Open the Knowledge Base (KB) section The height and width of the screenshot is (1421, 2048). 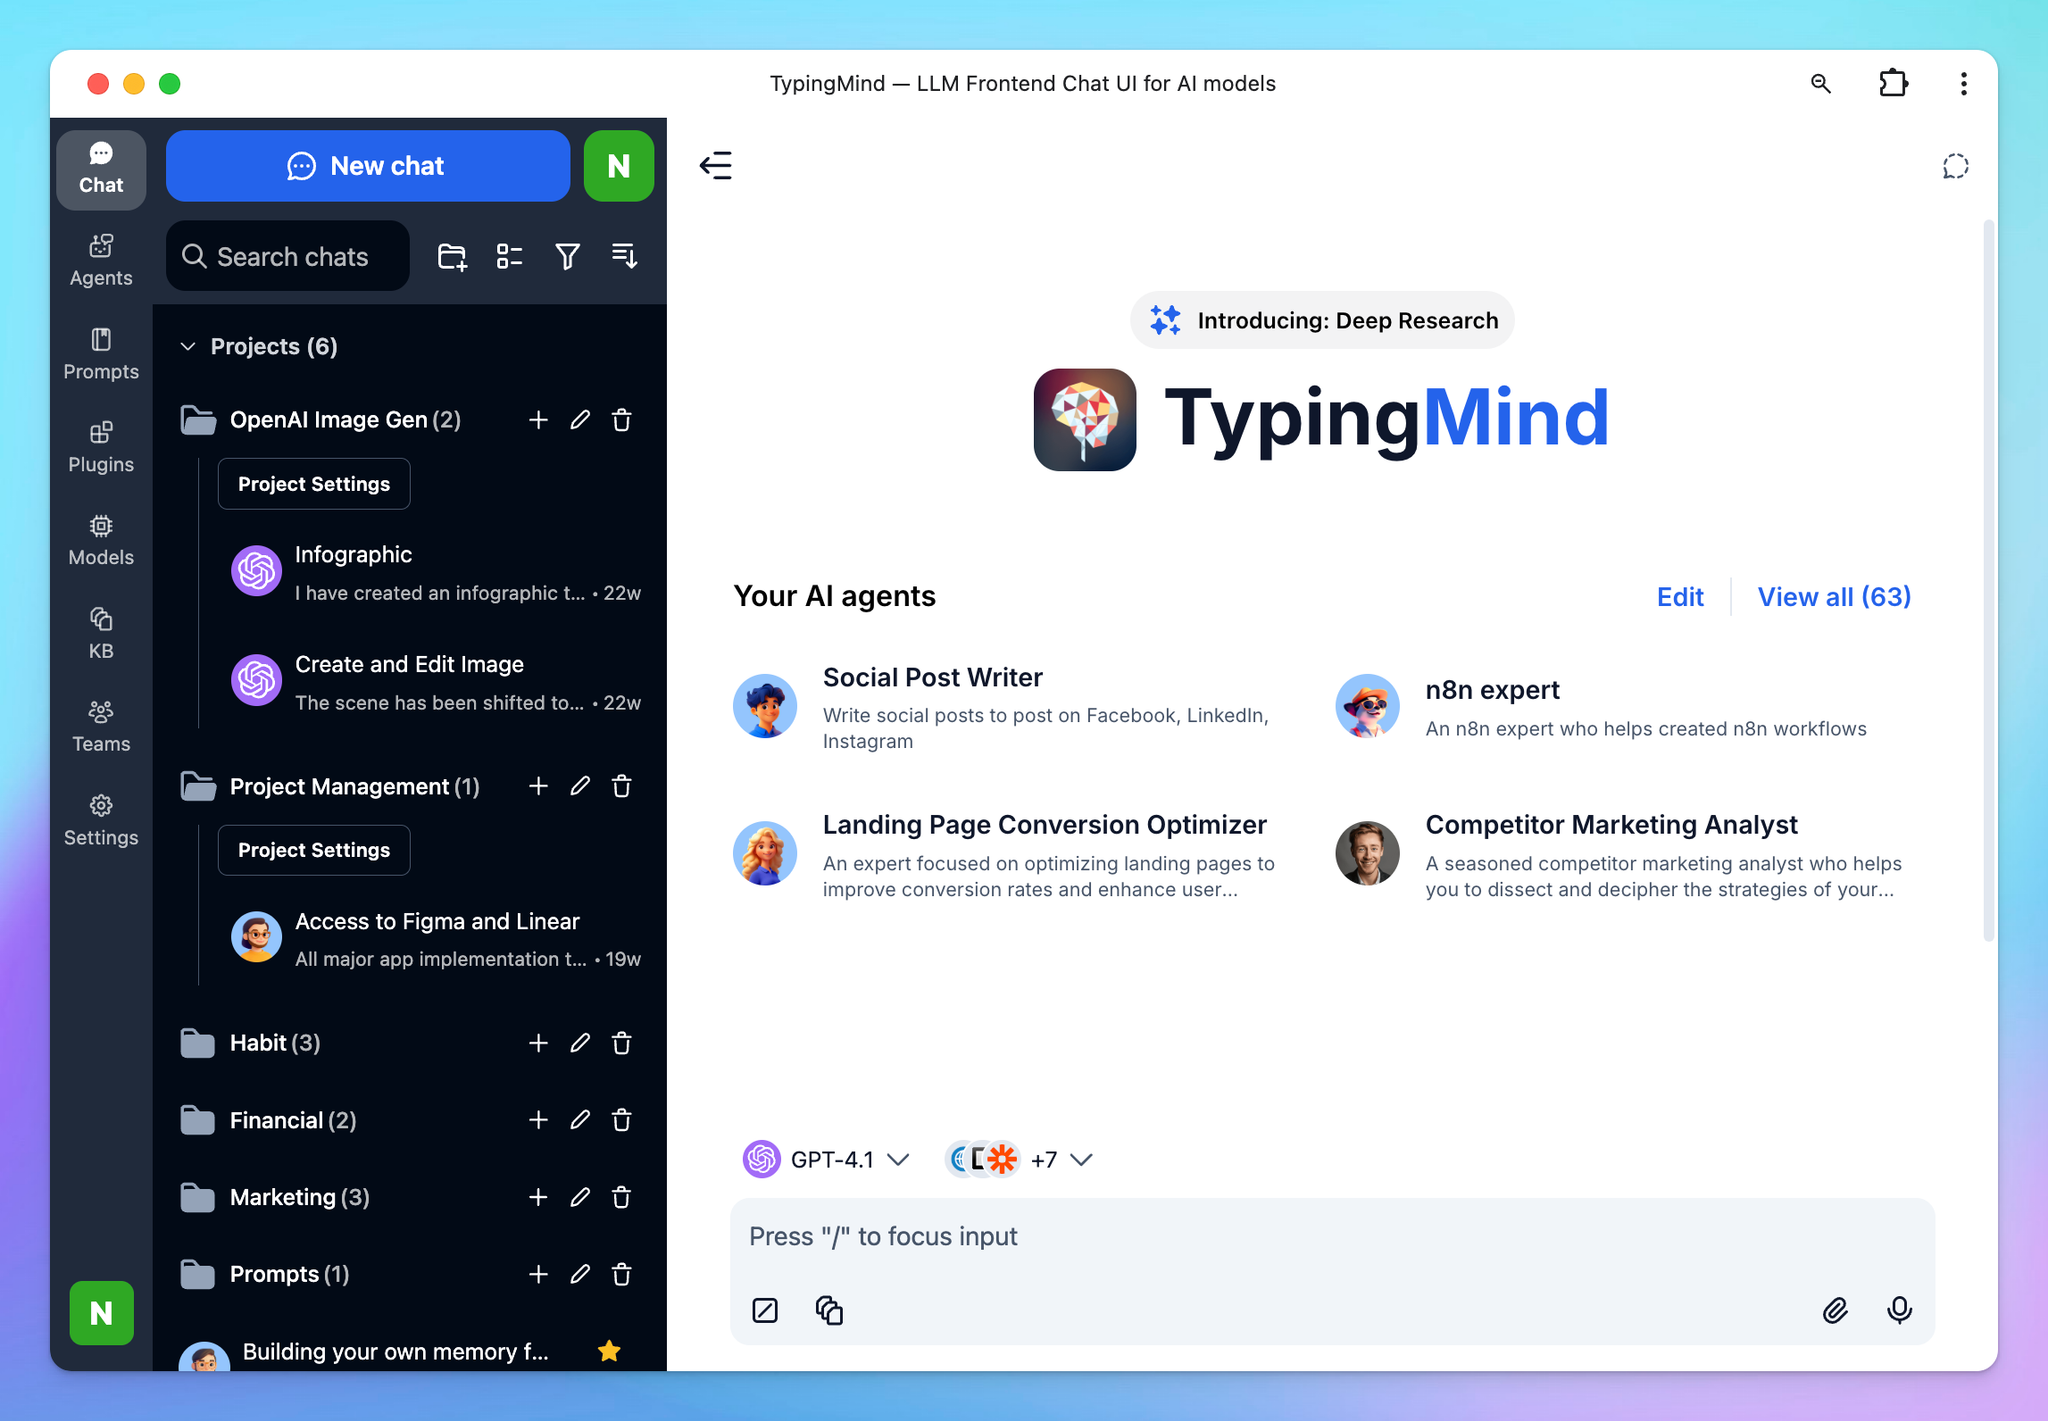click(100, 632)
